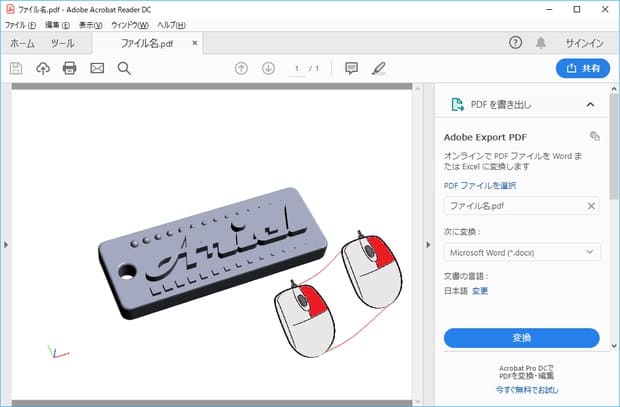
Task: Click the 次に変換 label
Action: tap(462, 231)
